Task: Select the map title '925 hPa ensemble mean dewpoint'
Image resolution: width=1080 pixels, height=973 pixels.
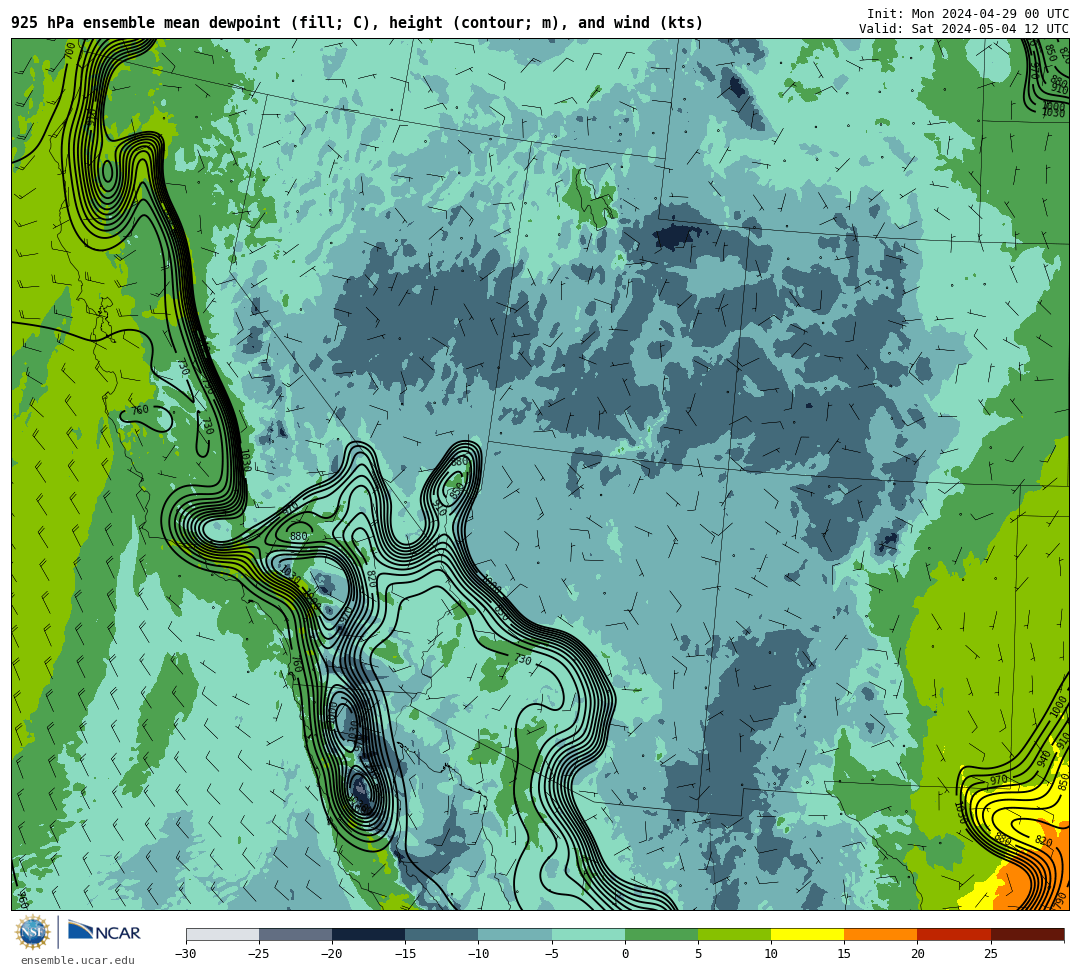Action: coord(146,23)
